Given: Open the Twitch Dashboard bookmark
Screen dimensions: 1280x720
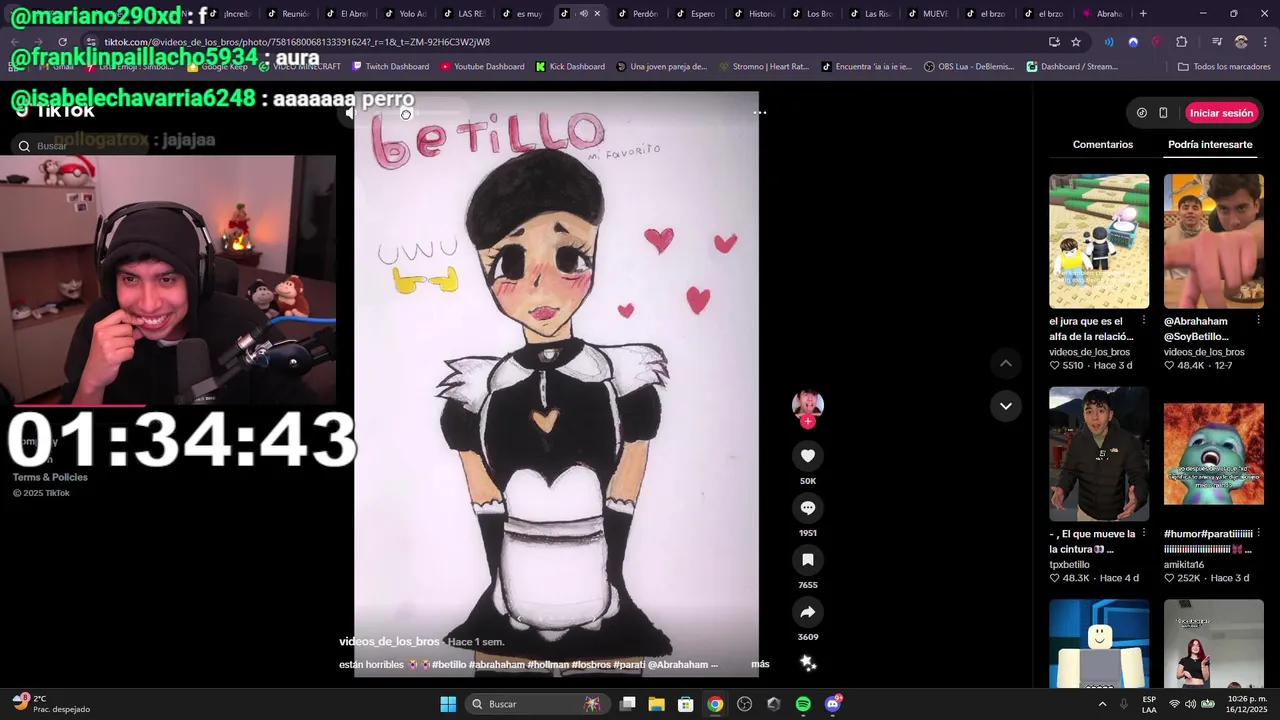Looking at the screenshot, I should click(x=389, y=67).
